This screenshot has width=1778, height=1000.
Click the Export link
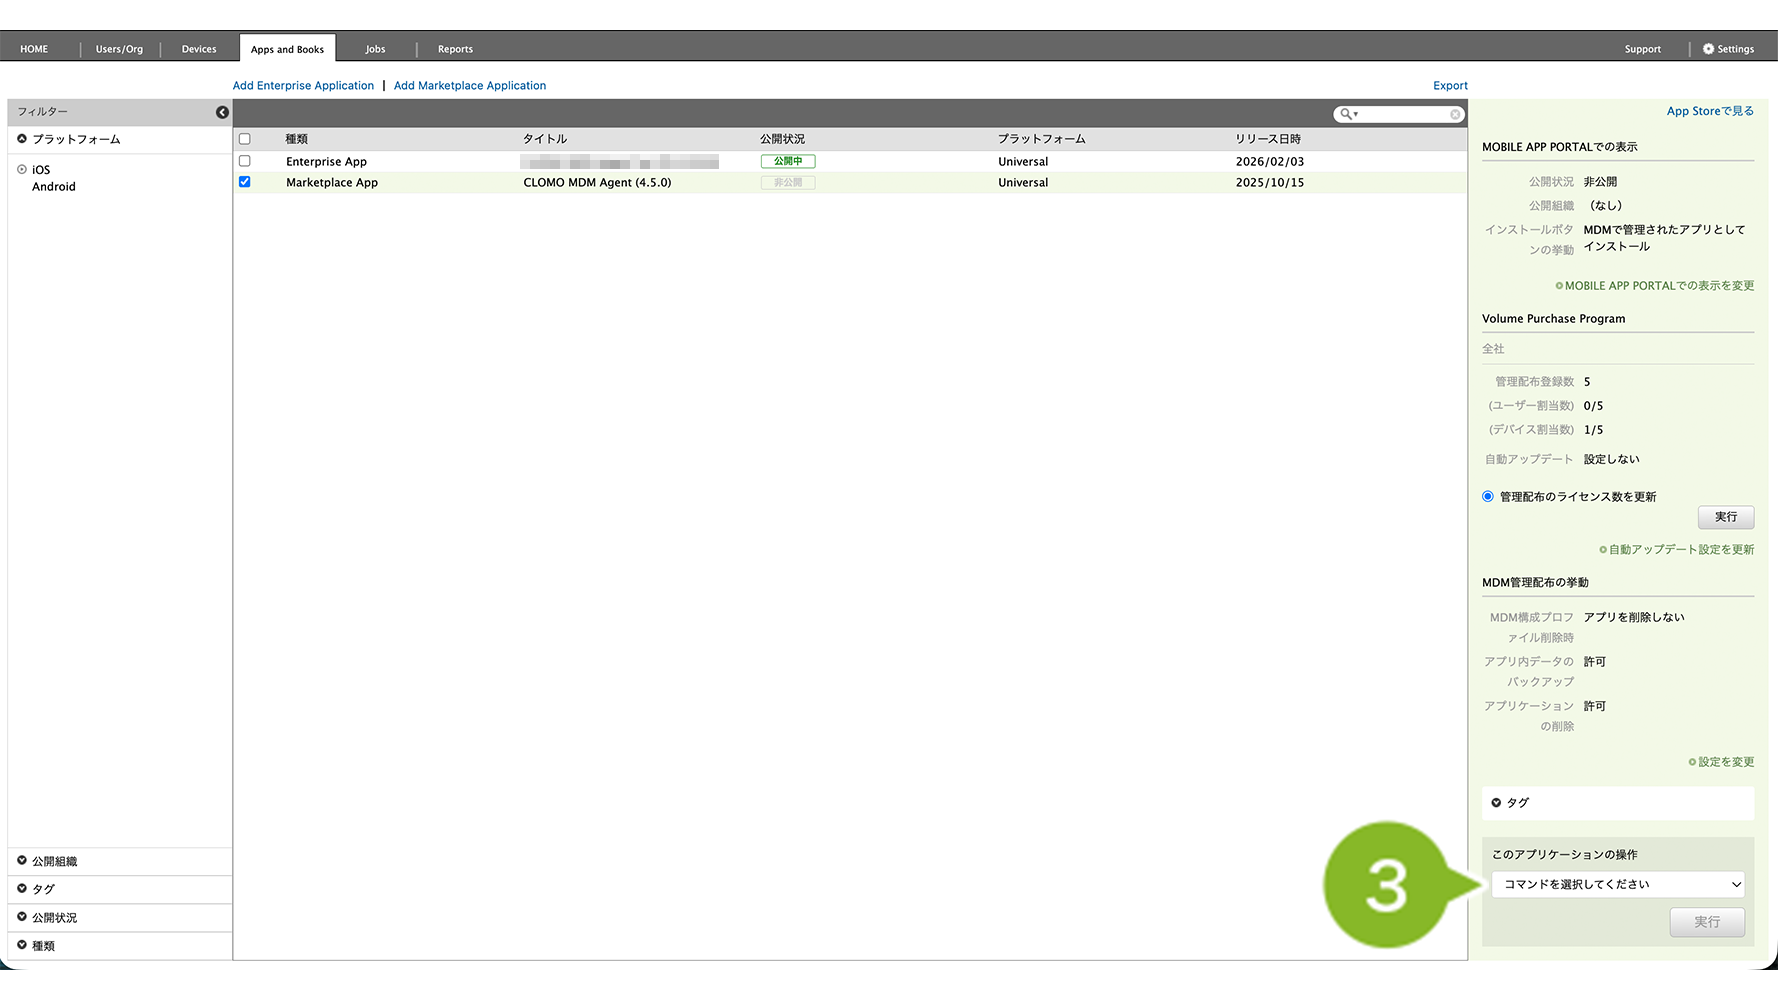tap(1450, 86)
